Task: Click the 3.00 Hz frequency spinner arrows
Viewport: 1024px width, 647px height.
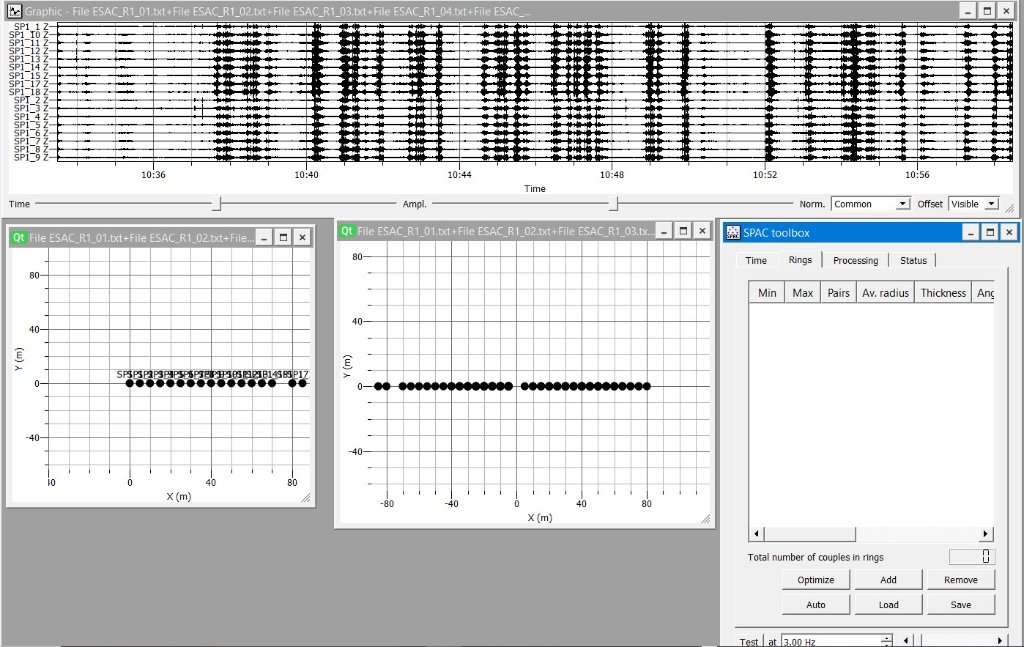Action: click(885, 640)
